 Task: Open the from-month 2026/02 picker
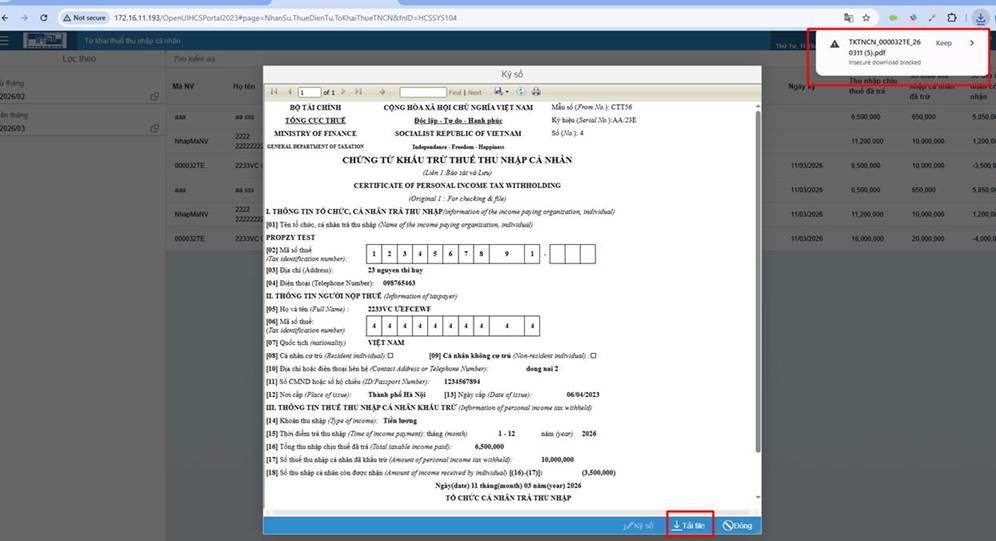pos(154,97)
